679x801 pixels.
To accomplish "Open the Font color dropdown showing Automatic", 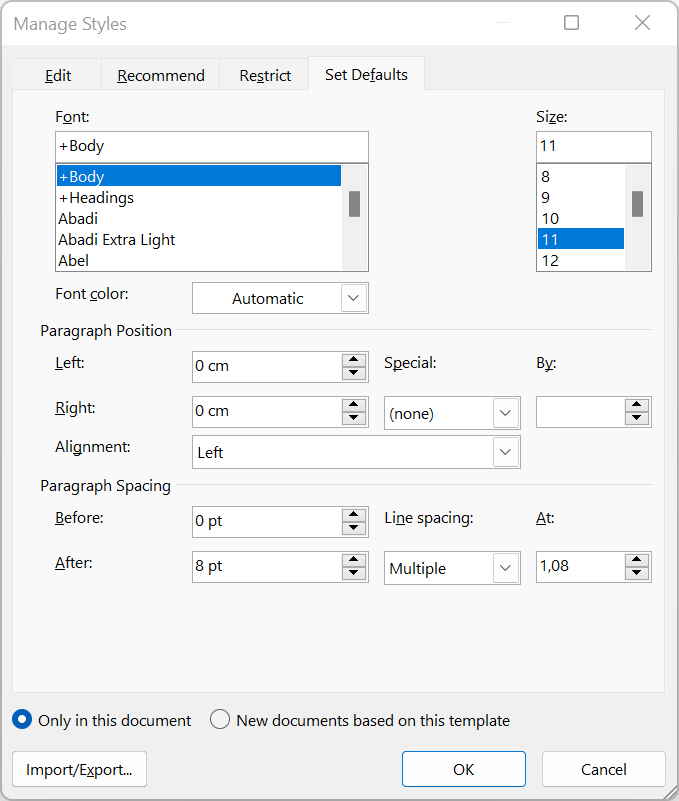I will point(353,297).
